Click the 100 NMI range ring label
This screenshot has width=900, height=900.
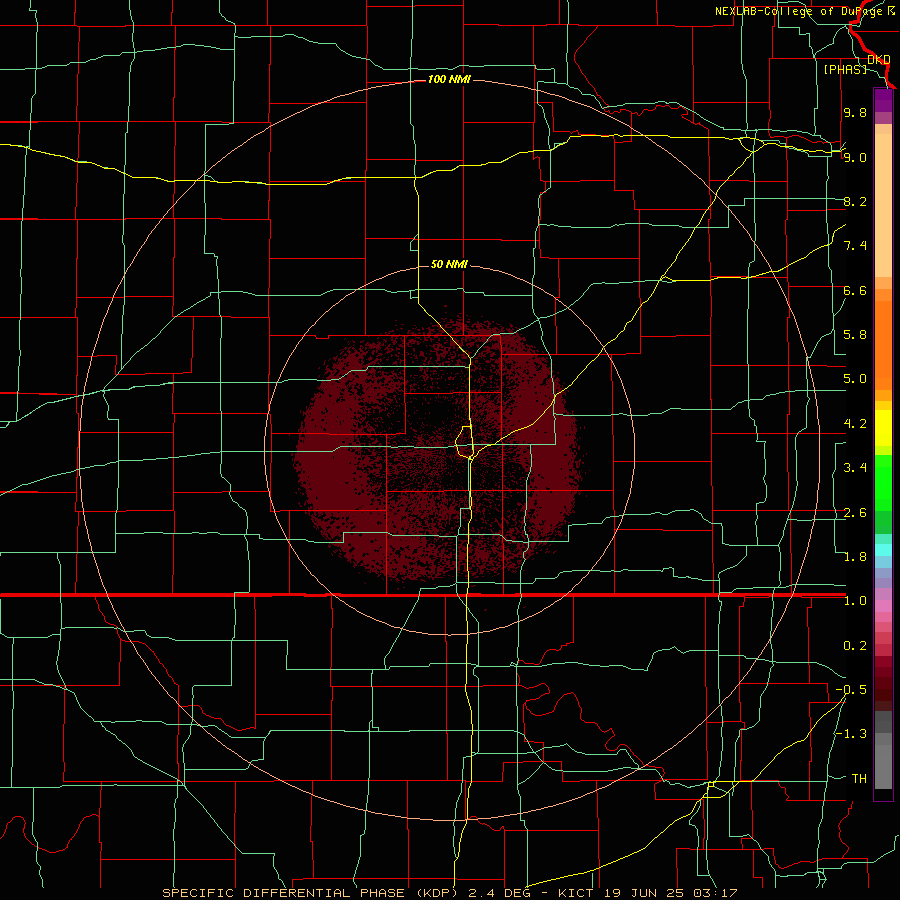click(449, 79)
